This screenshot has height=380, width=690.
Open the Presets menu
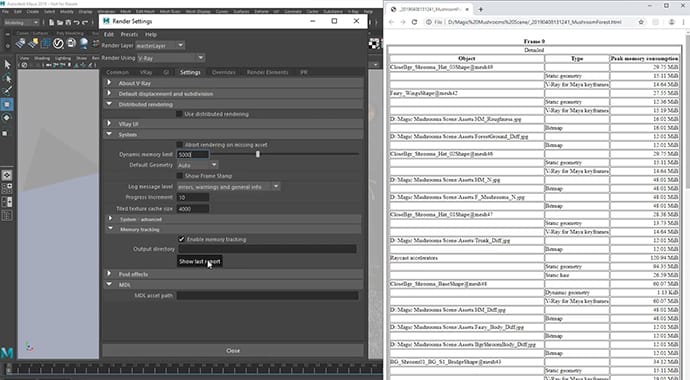(129, 34)
